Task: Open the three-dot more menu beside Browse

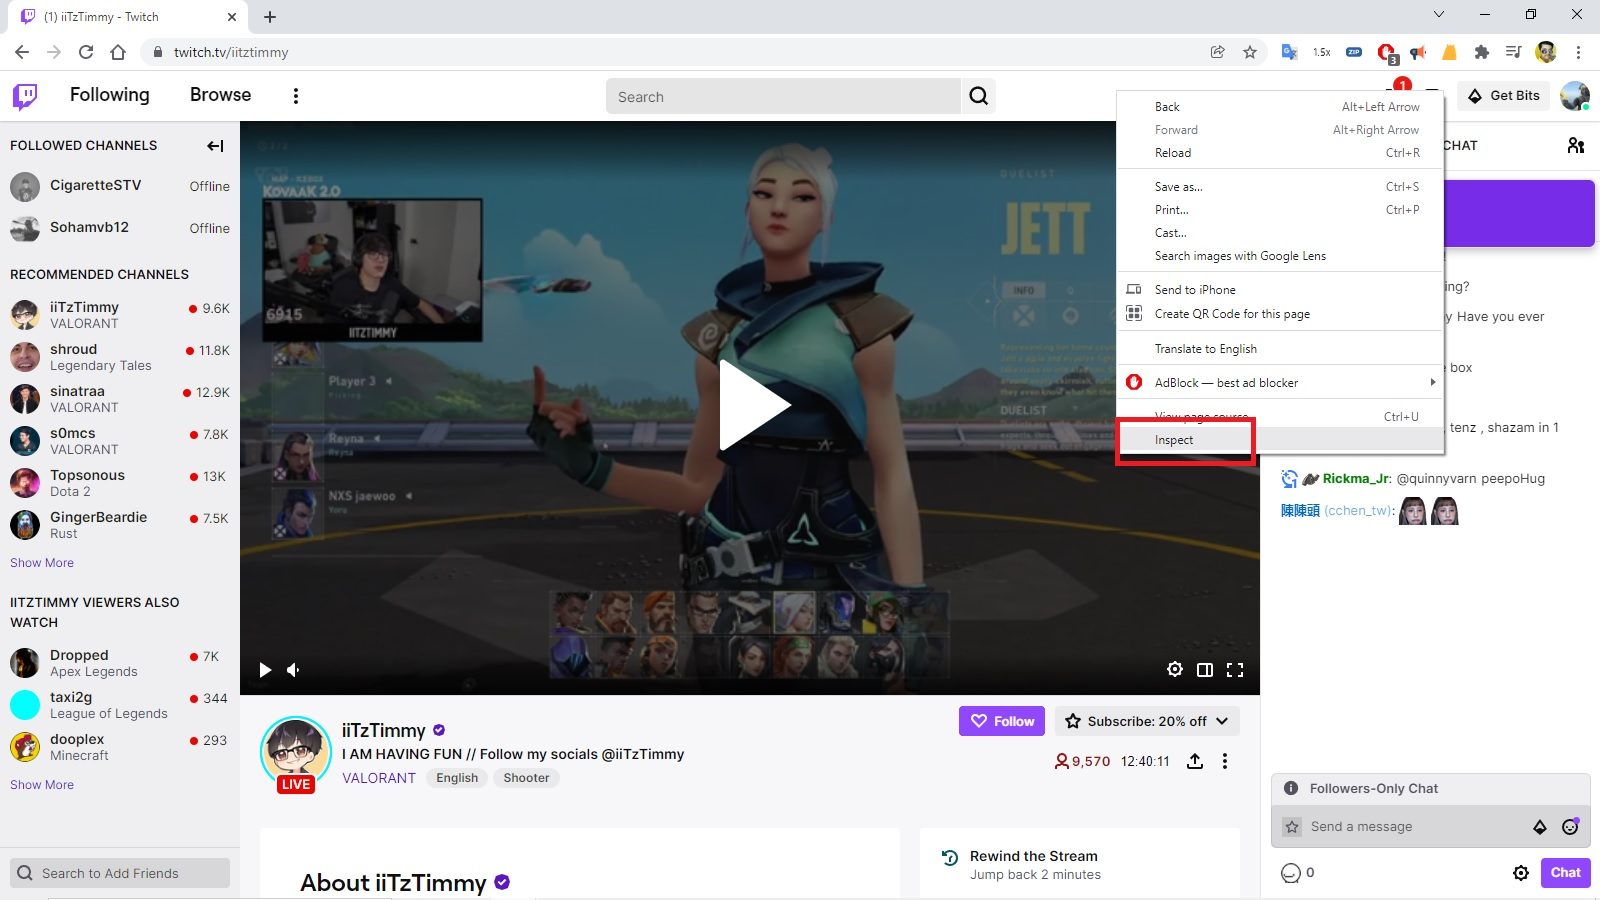Action: point(295,96)
